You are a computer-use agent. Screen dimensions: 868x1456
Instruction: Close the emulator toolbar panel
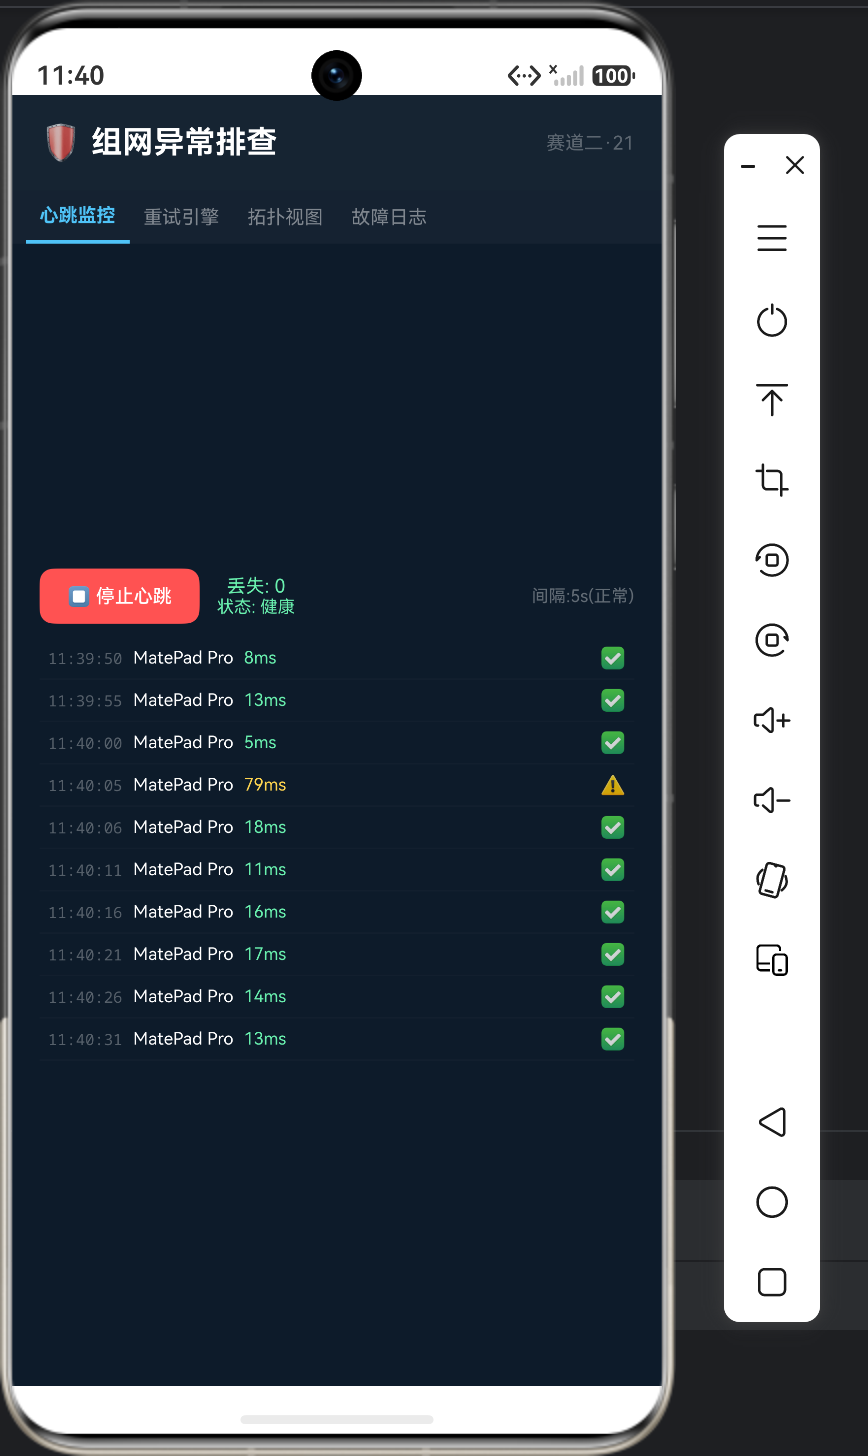(795, 166)
